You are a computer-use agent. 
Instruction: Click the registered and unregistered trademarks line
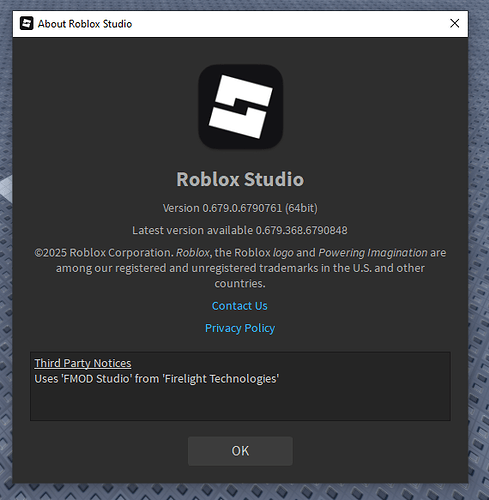tap(240, 268)
